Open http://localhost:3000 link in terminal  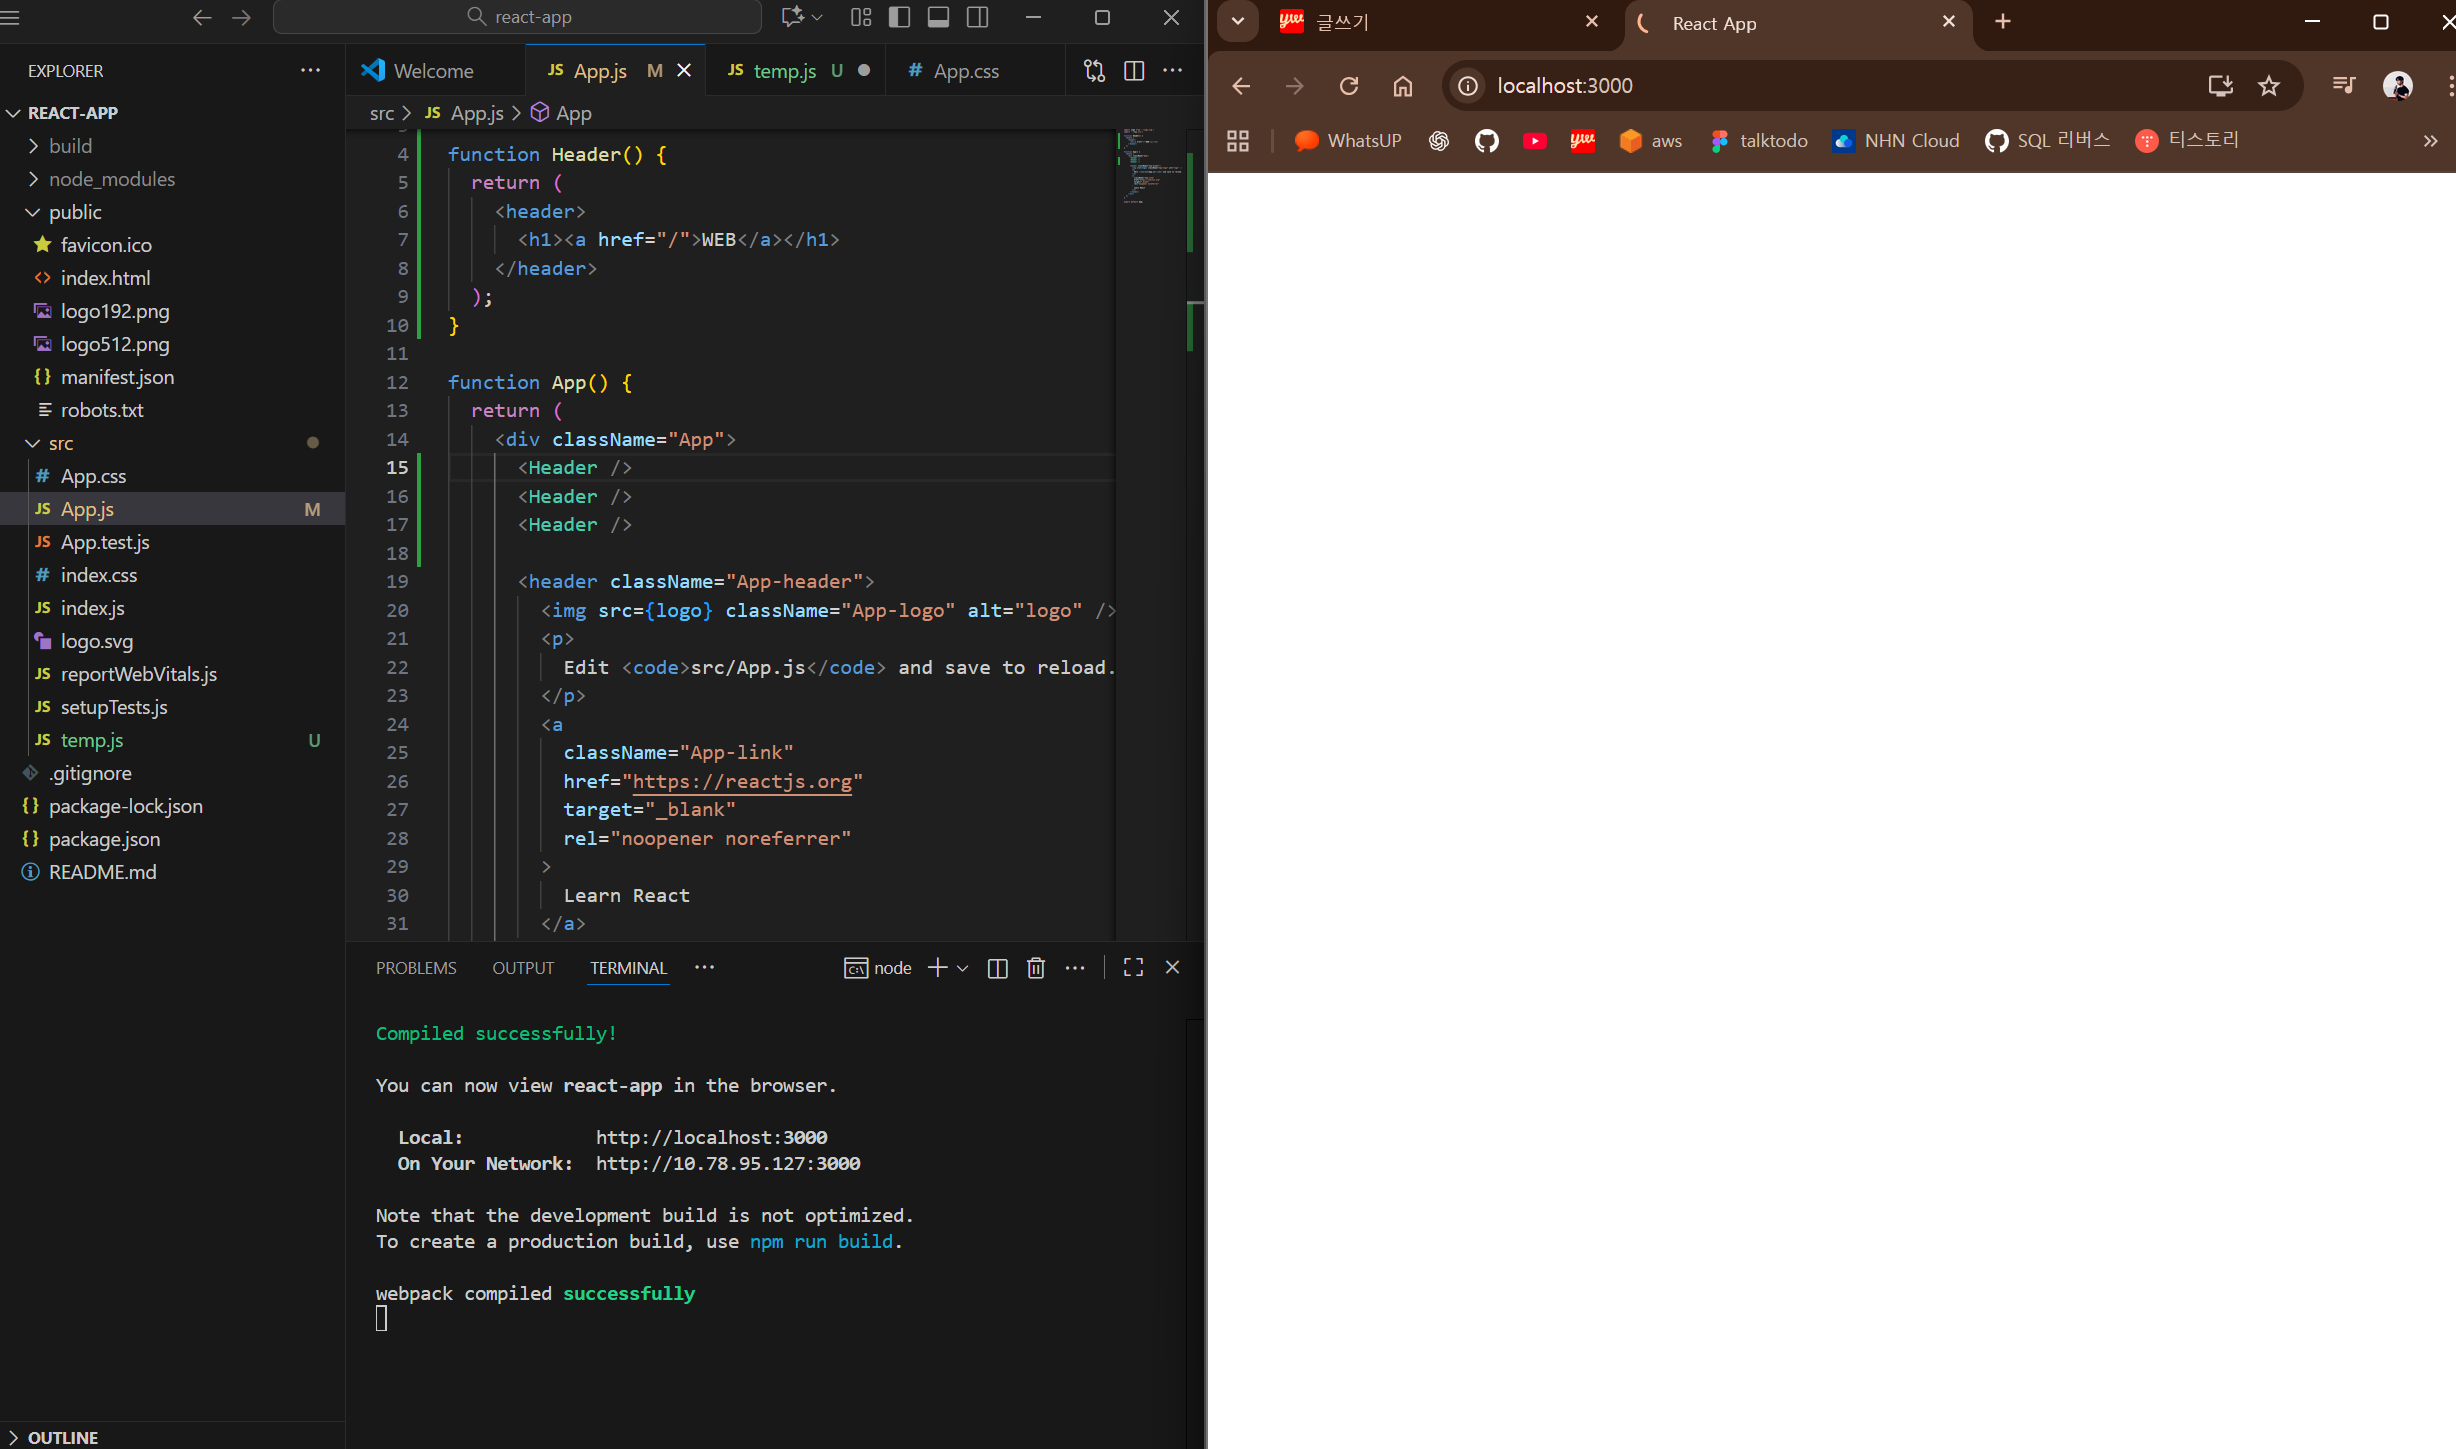pyautogui.click(x=711, y=1137)
